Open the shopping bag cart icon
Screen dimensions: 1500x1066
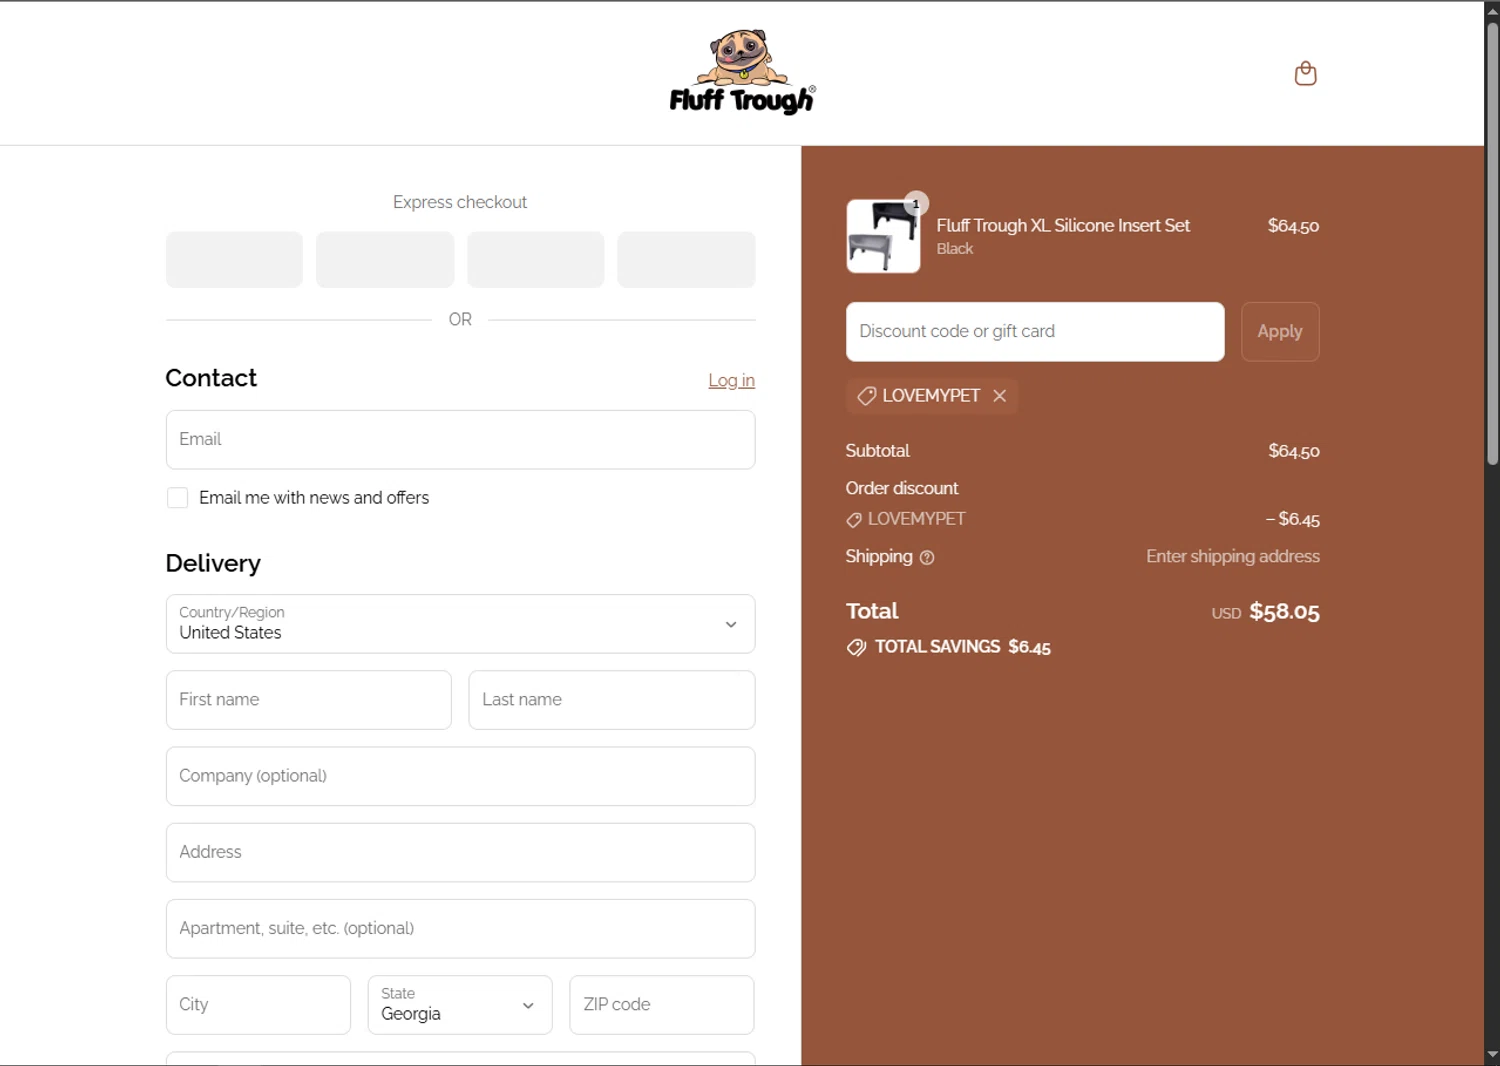click(x=1305, y=73)
